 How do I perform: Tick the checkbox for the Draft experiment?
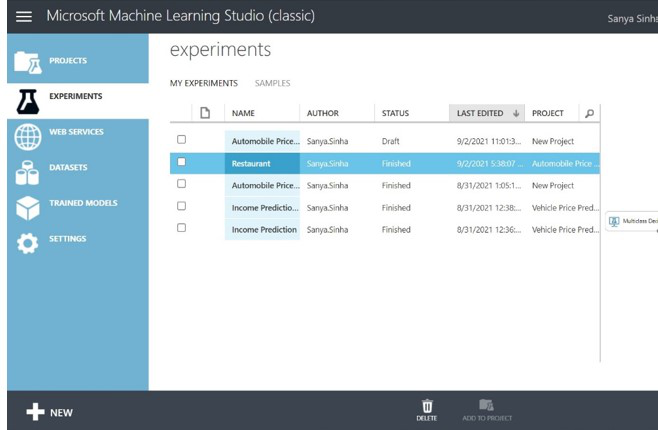(181, 140)
